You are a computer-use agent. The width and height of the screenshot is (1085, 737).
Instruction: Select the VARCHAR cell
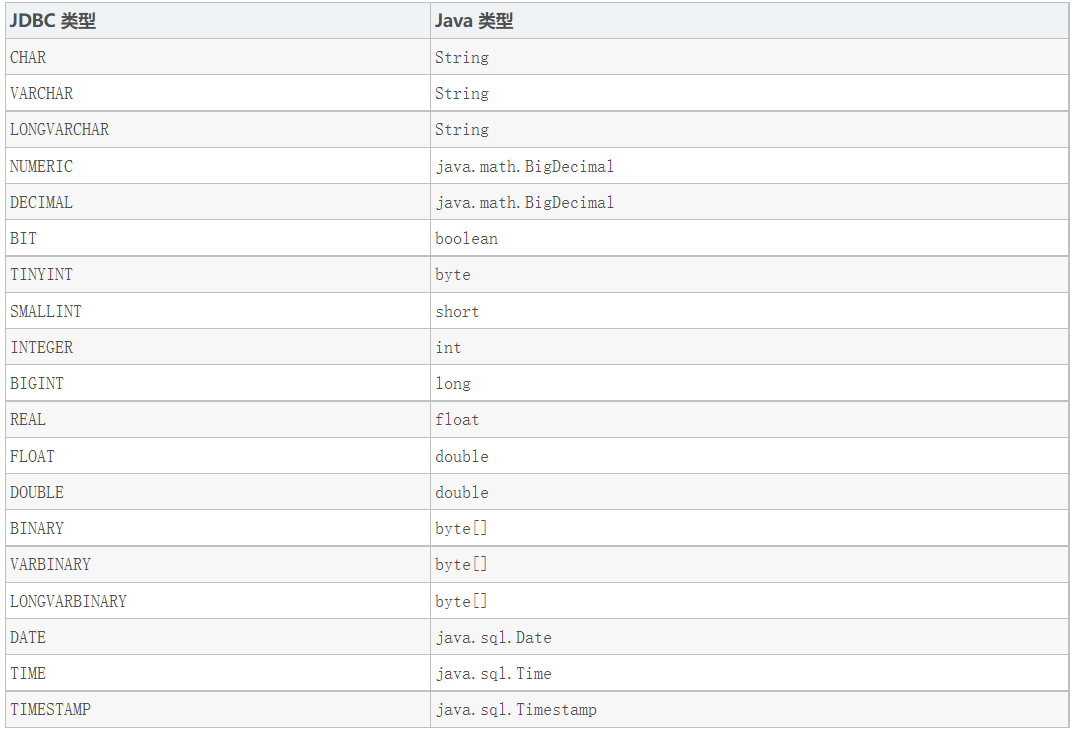pyautogui.click(x=217, y=93)
